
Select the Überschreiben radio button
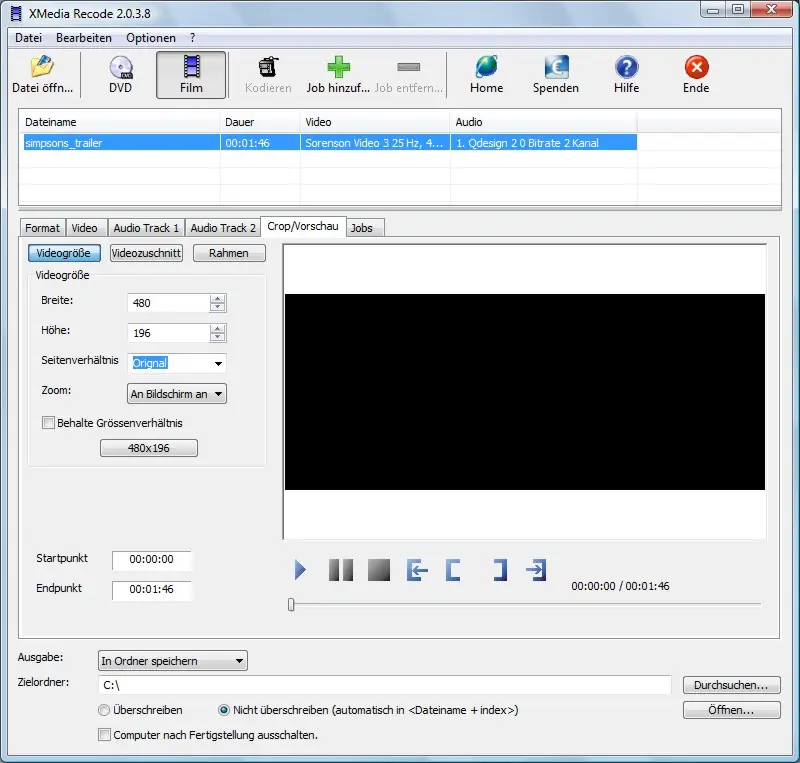pyautogui.click(x=103, y=710)
